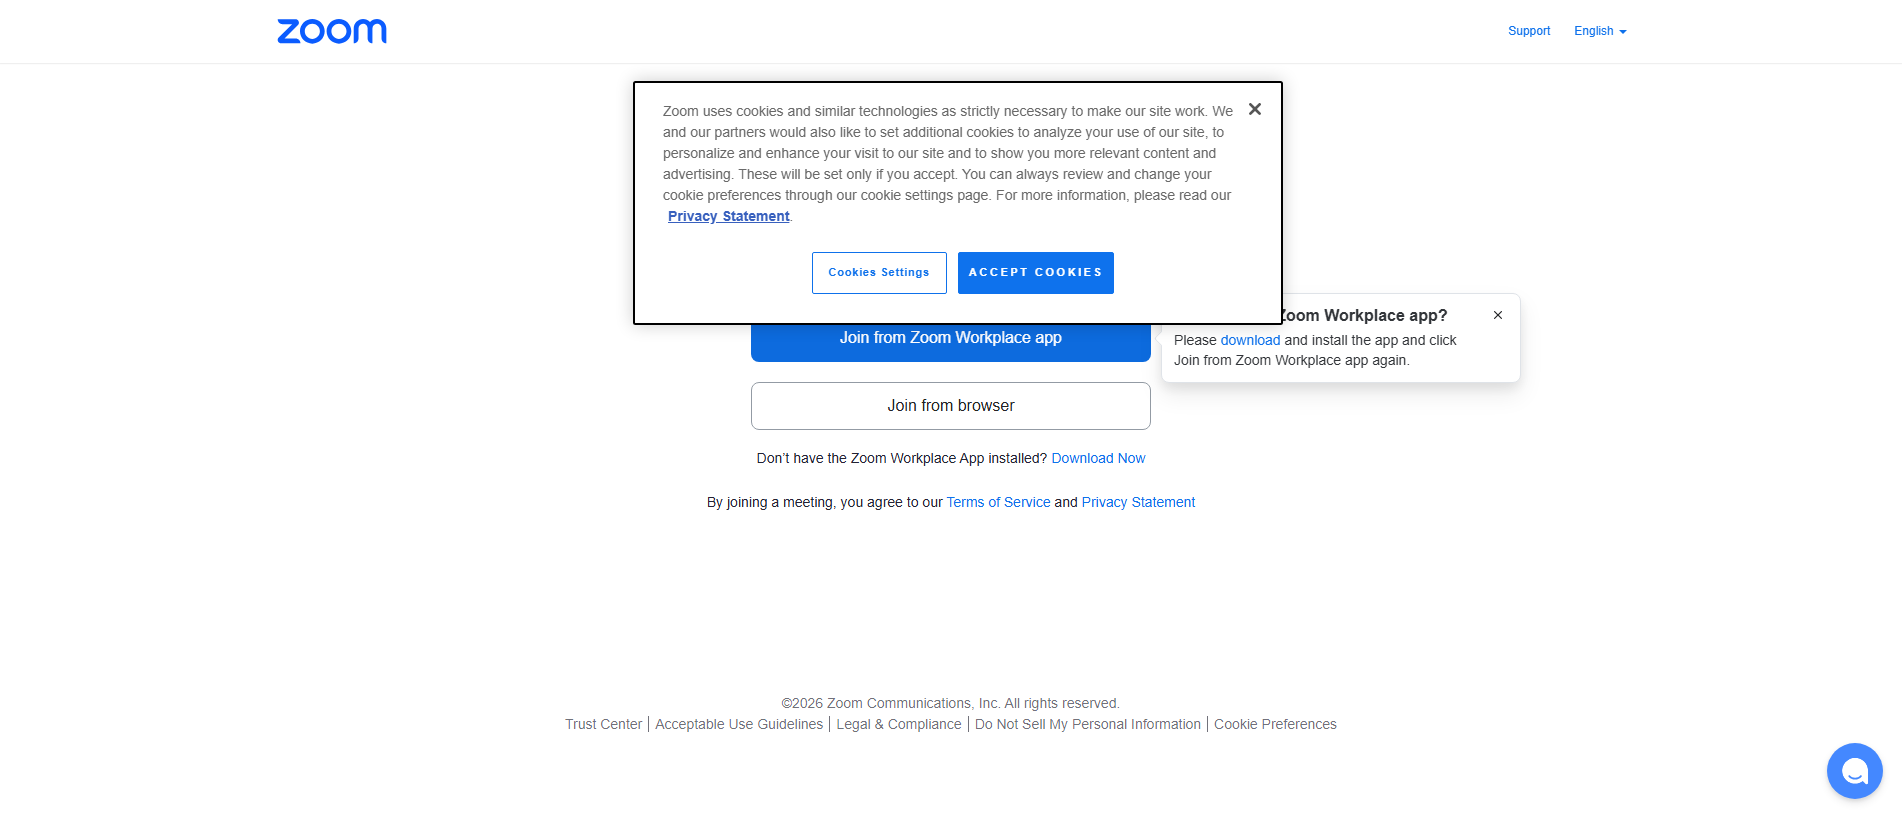Open the chat support bubble

point(1854,771)
